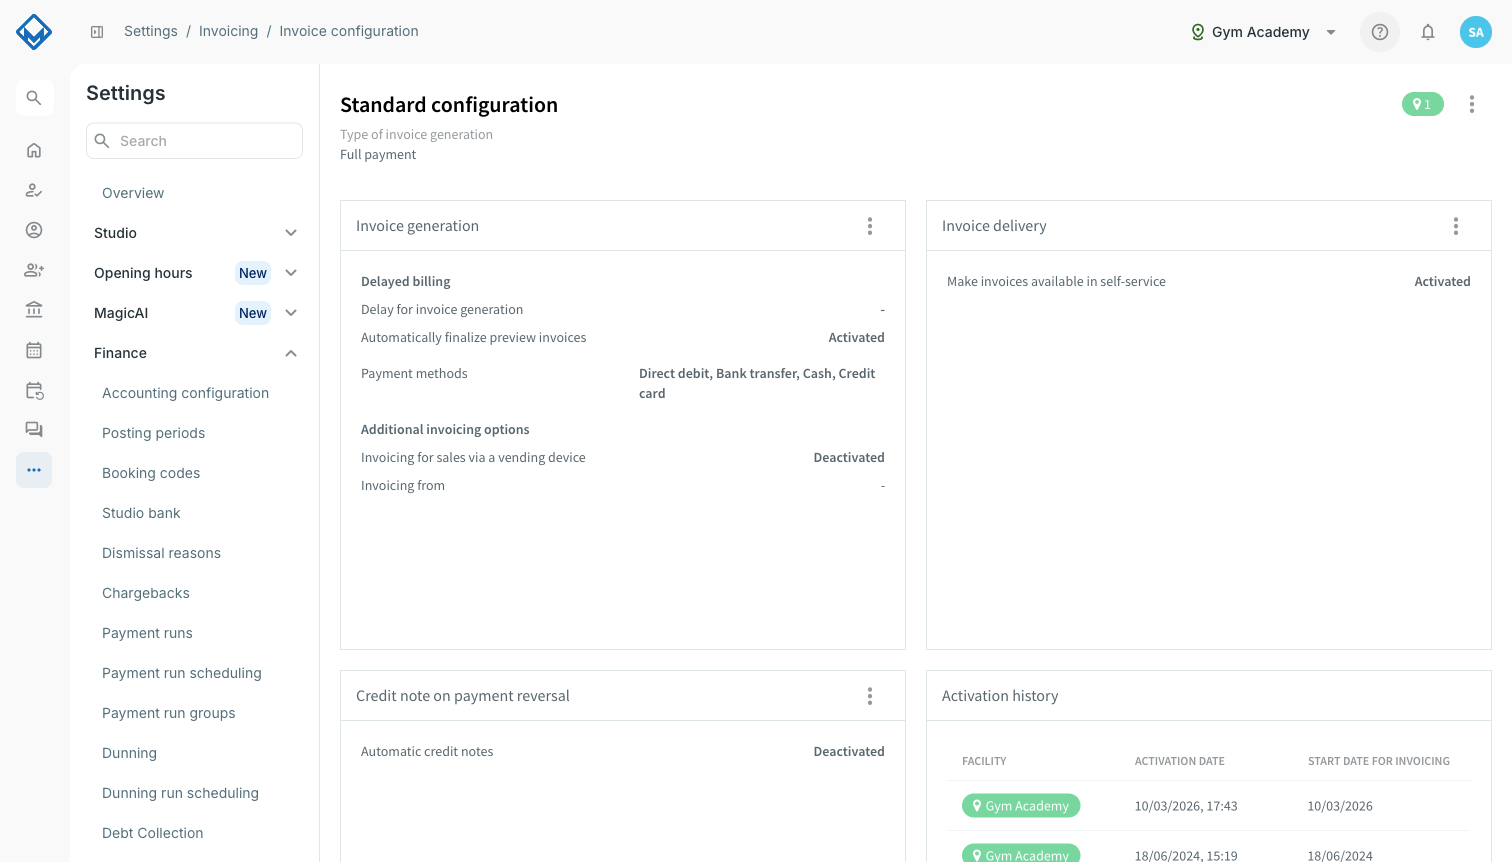1512x862 pixels.
Task: Open the search icon in left rail
Action: click(x=34, y=98)
